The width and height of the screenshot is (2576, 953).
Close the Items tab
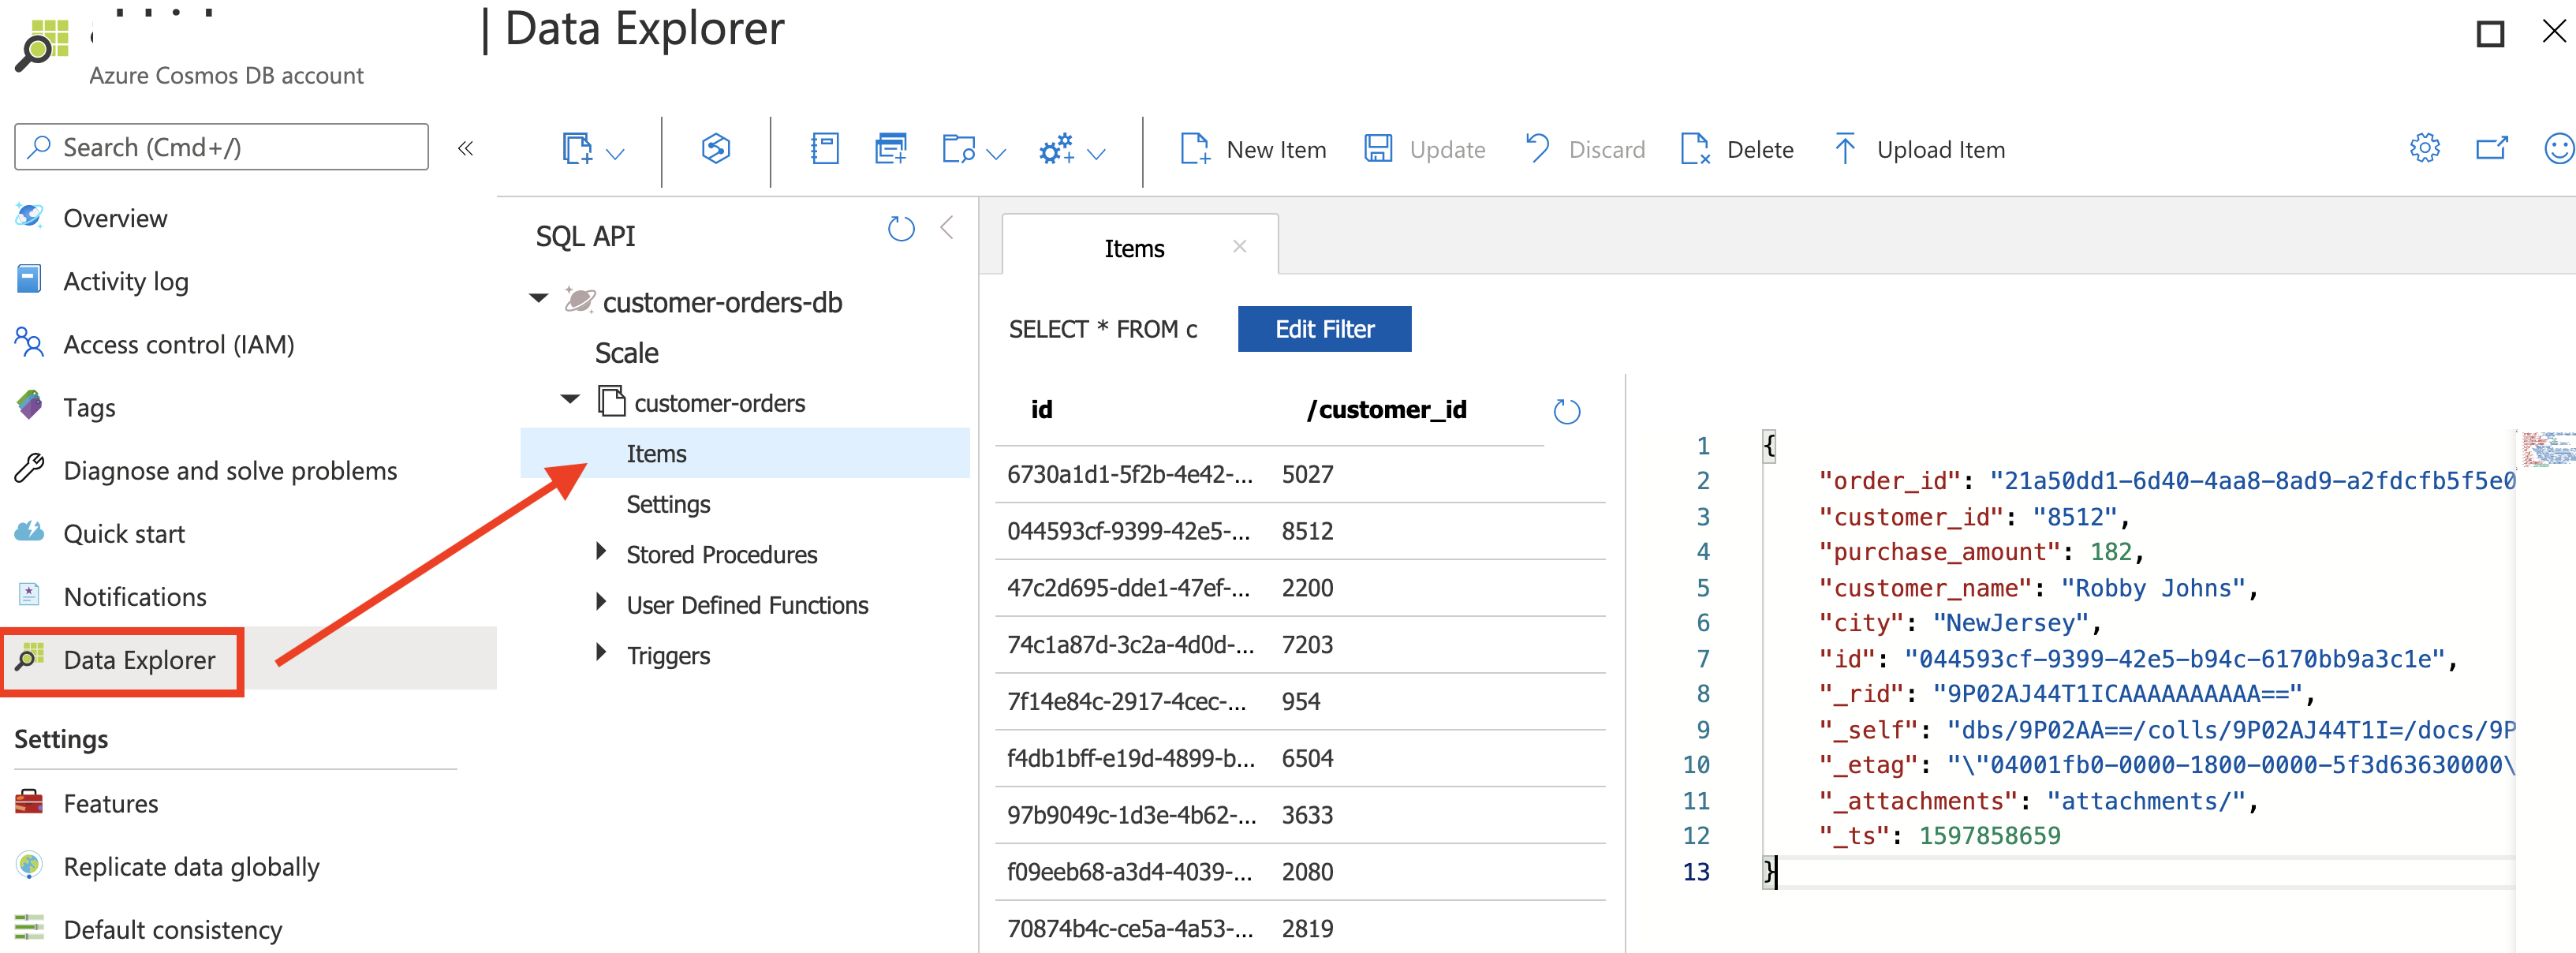point(1239,246)
